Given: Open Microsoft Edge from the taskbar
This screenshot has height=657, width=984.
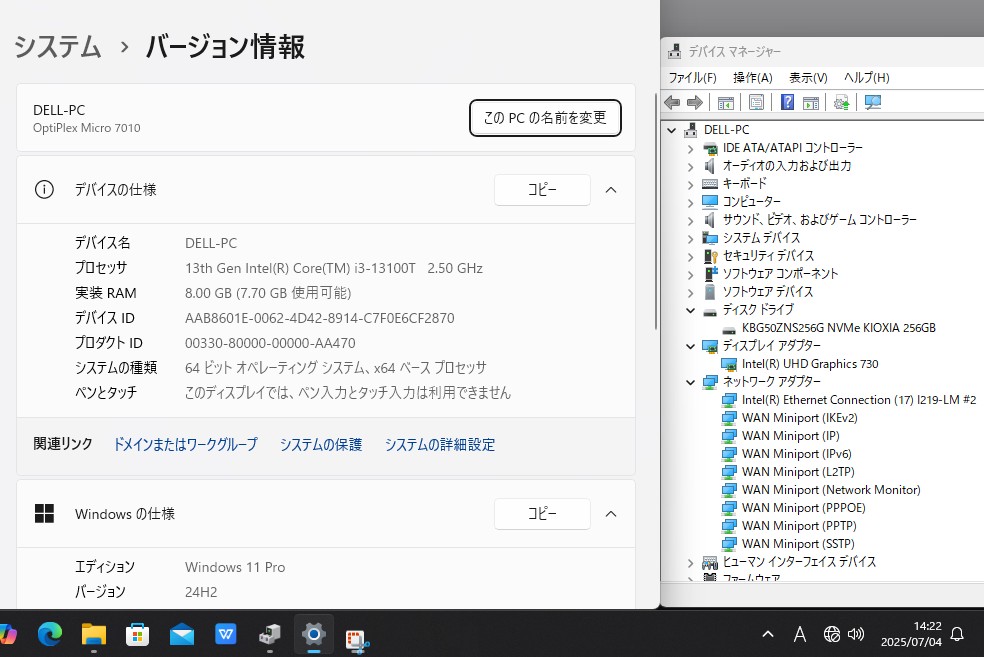Looking at the screenshot, I should coord(50,634).
